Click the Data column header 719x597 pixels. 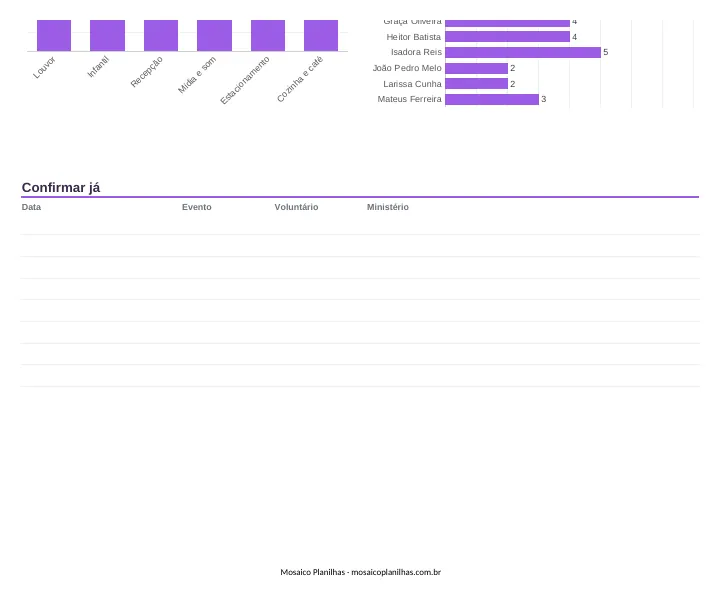31,207
